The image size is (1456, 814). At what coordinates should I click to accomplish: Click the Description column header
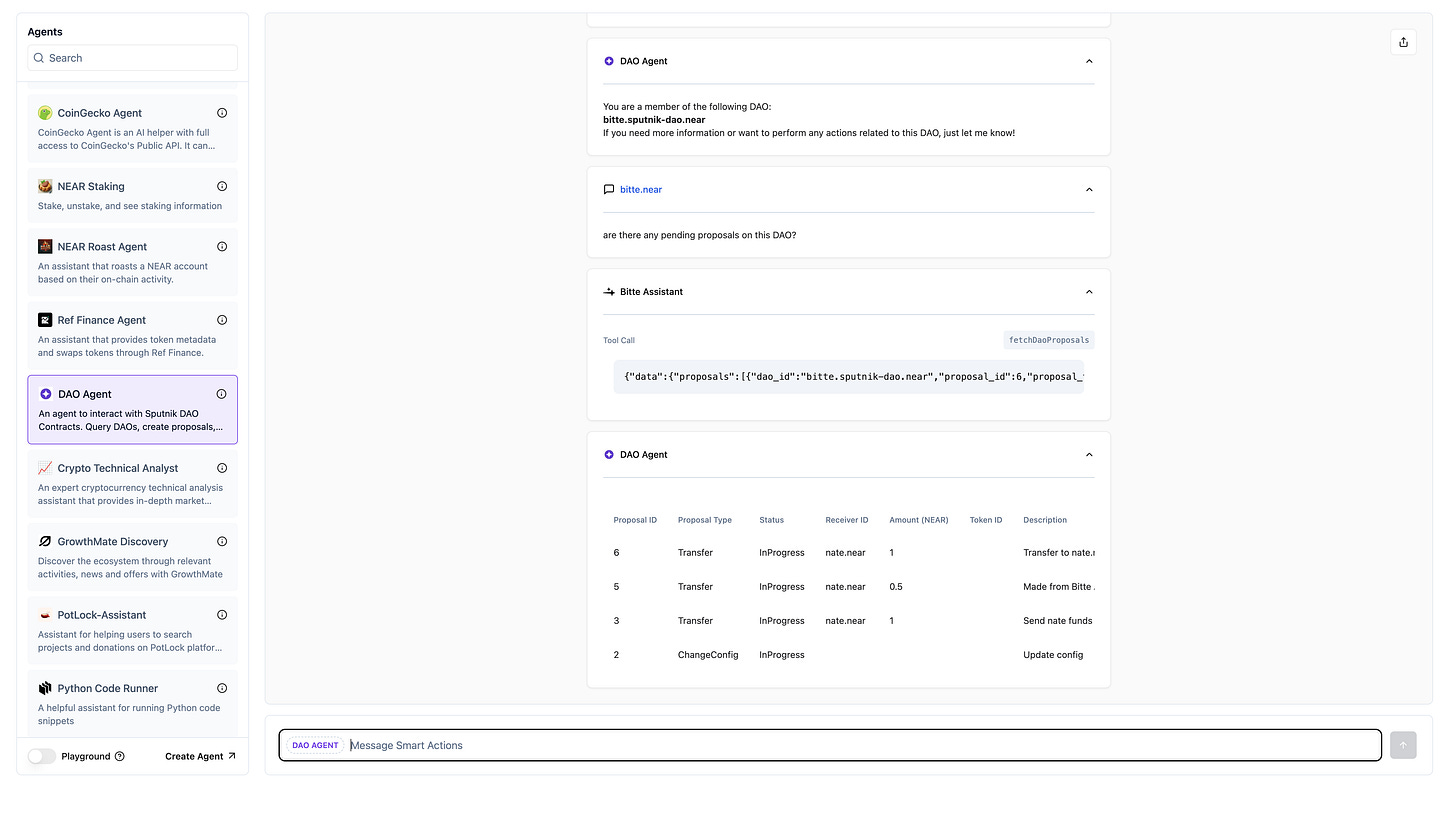[1045, 520]
